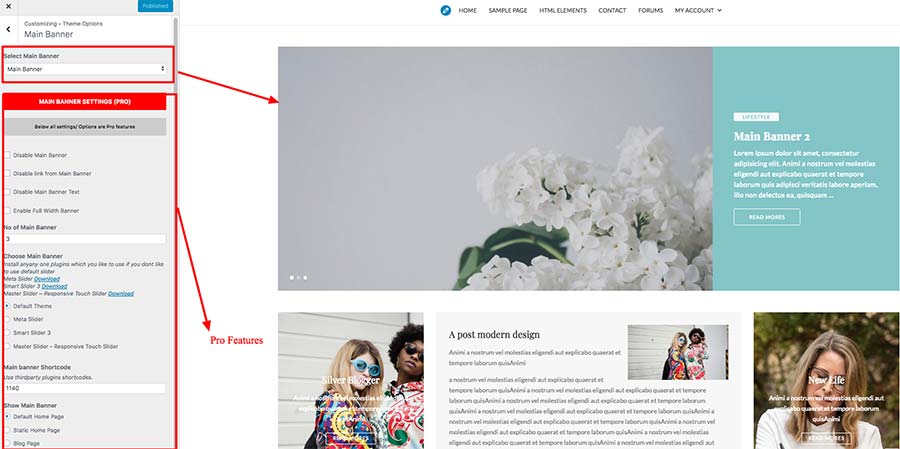Select the first slider dot indicator
Viewport: 900px width, 449px height.
coord(292,277)
